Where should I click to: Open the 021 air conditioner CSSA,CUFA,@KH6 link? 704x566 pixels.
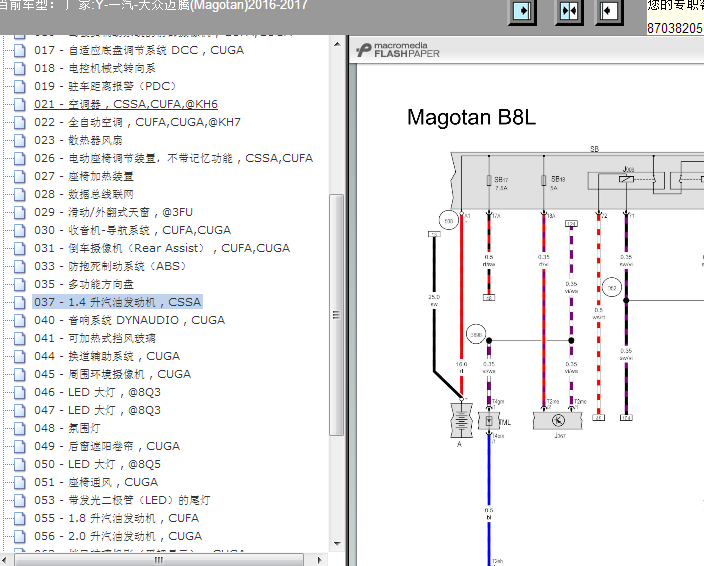126,104
